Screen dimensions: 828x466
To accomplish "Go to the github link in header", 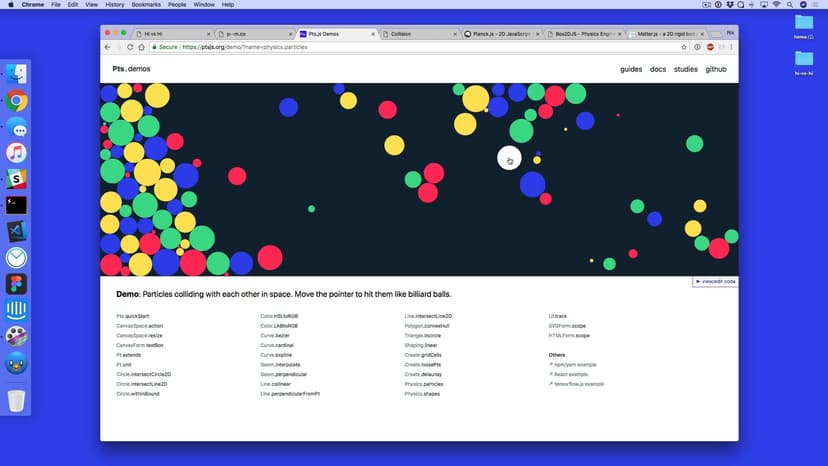I will 715,69.
